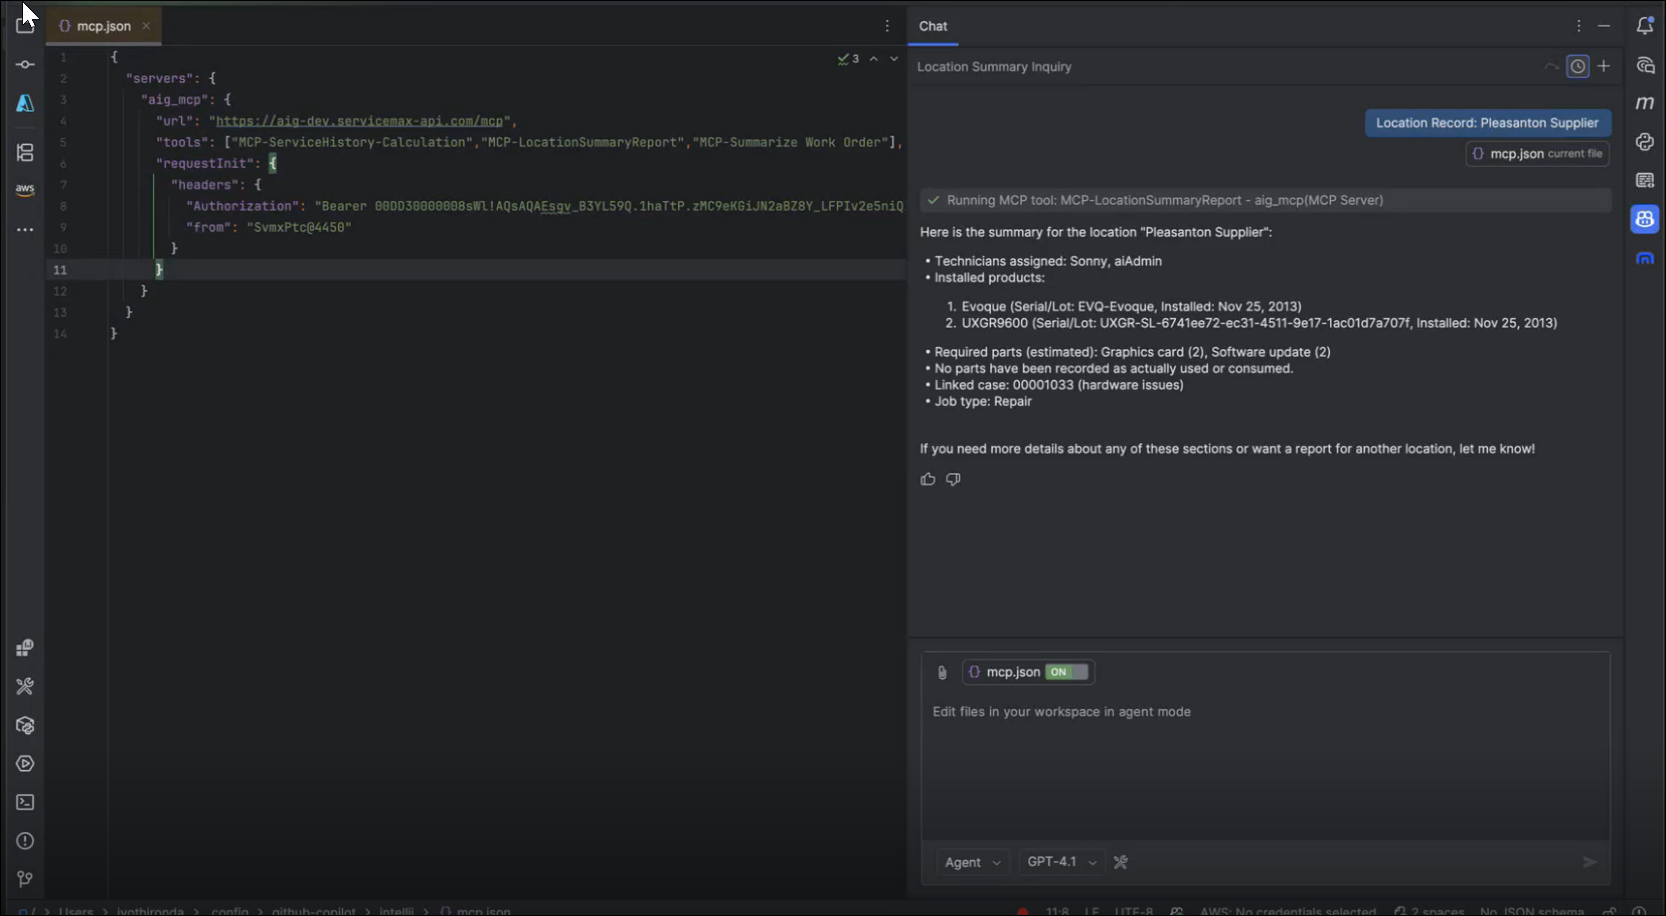Open the Terminal tool window
This screenshot has width=1666, height=916.
pos(25,802)
